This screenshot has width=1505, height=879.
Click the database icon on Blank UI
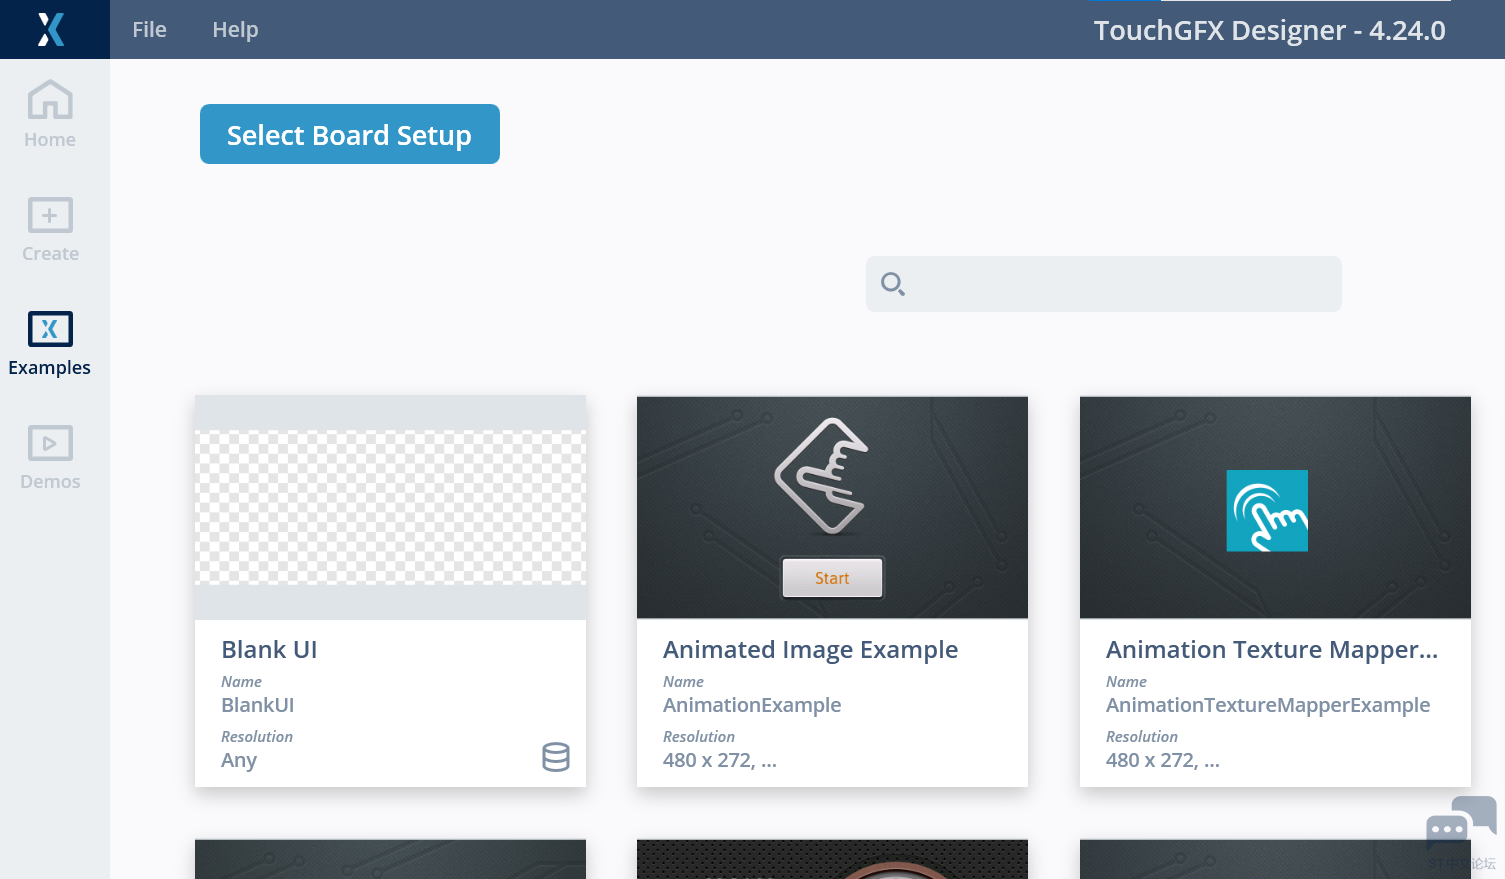tap(556, 757)
